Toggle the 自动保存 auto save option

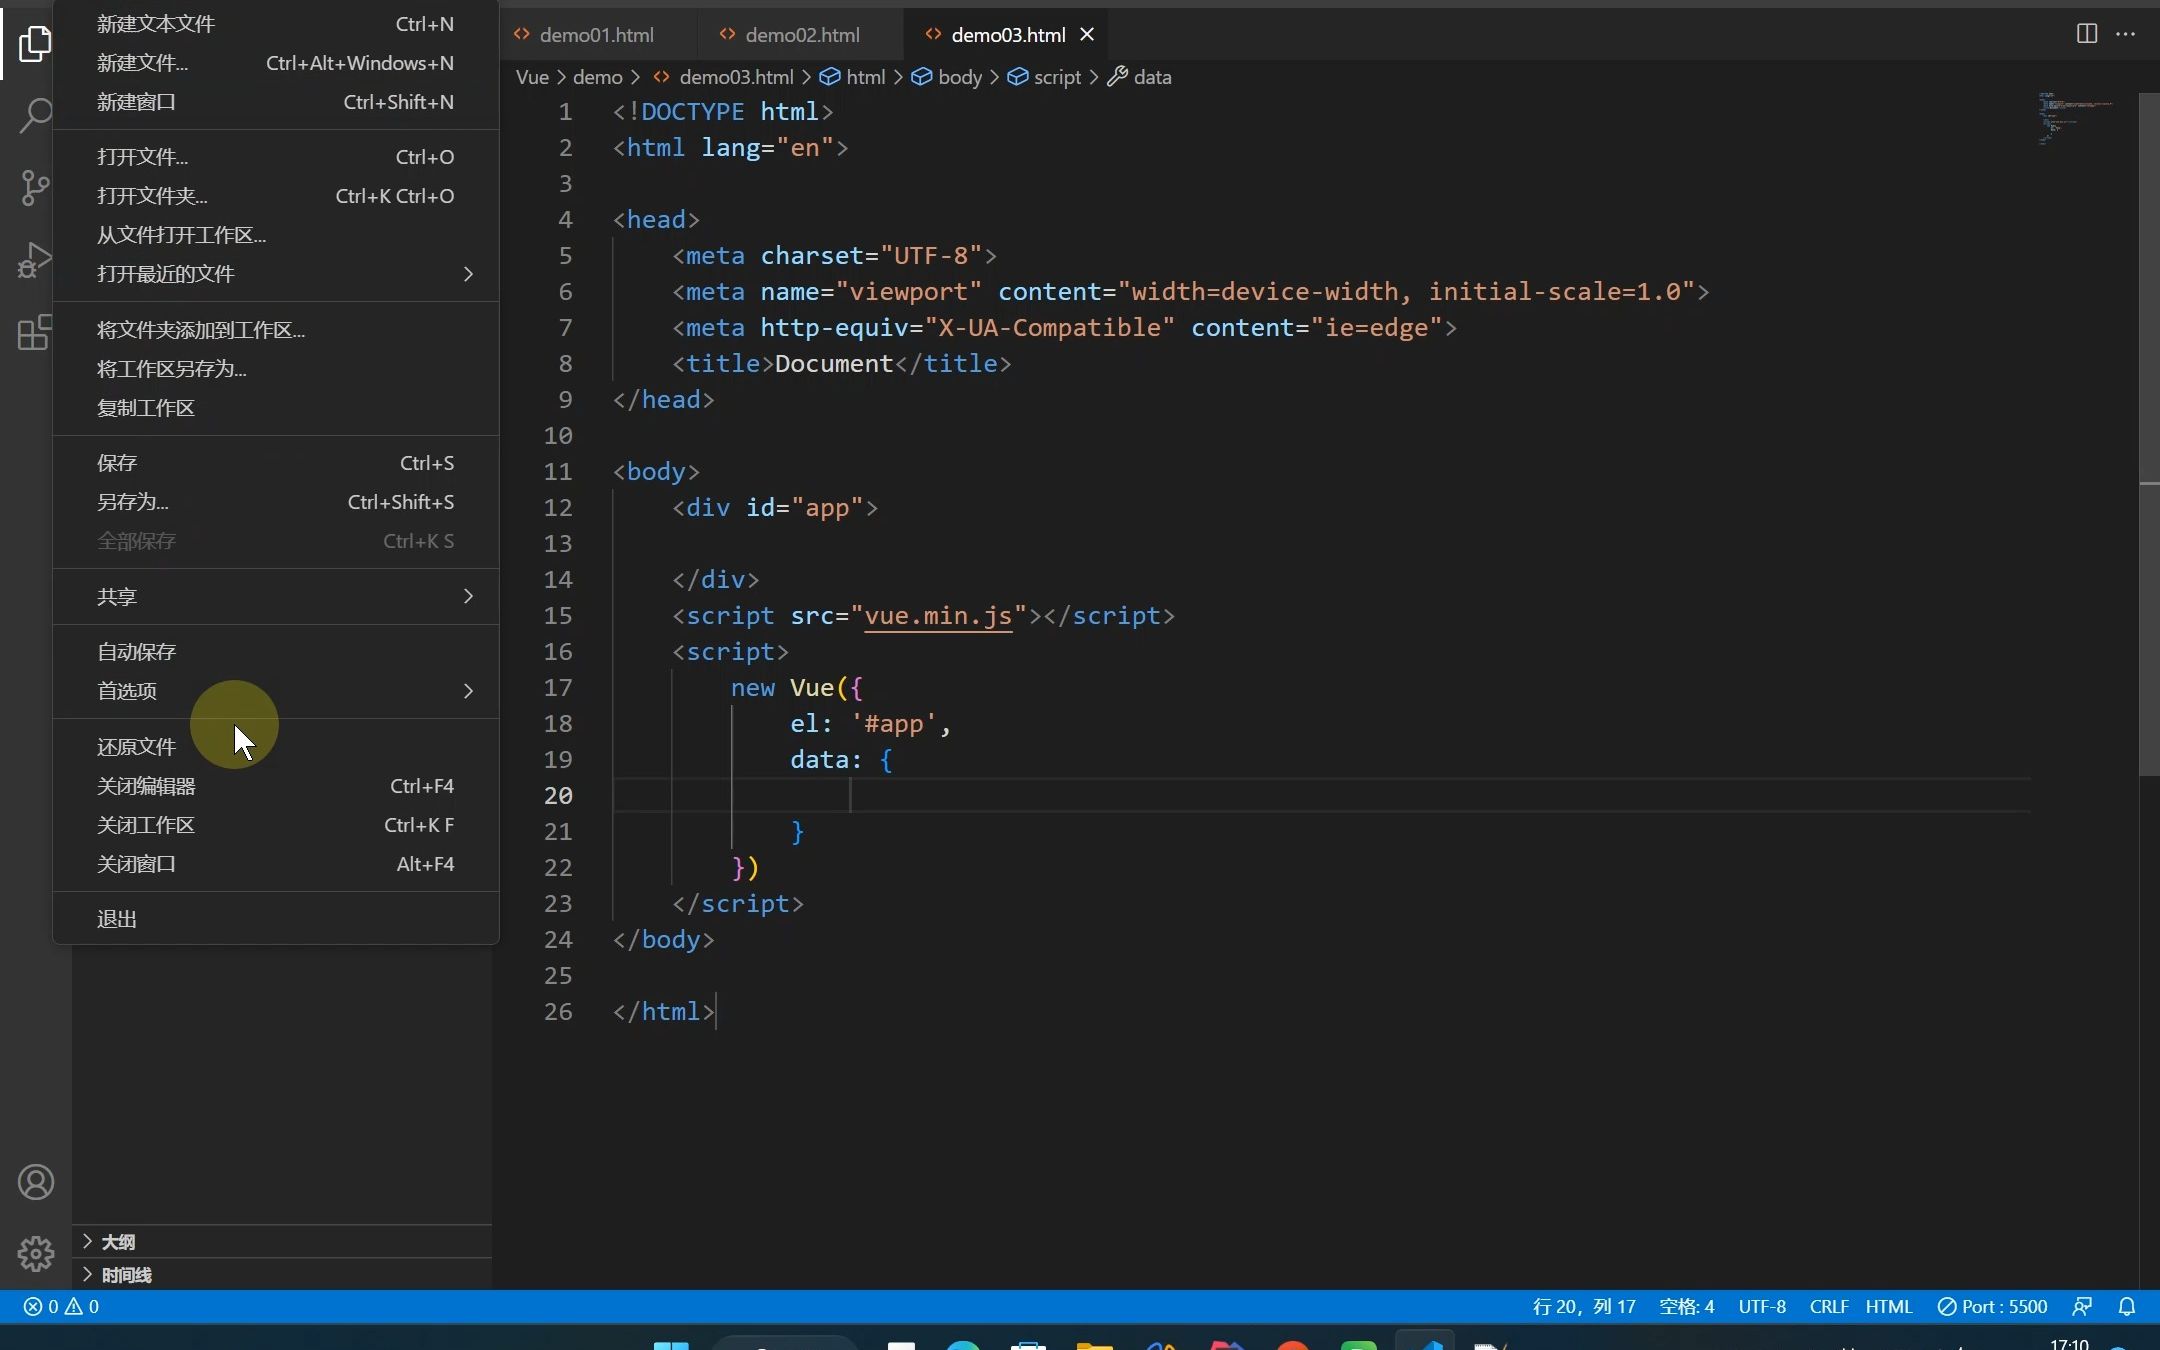pyautogui.click(x=137, y=652)
